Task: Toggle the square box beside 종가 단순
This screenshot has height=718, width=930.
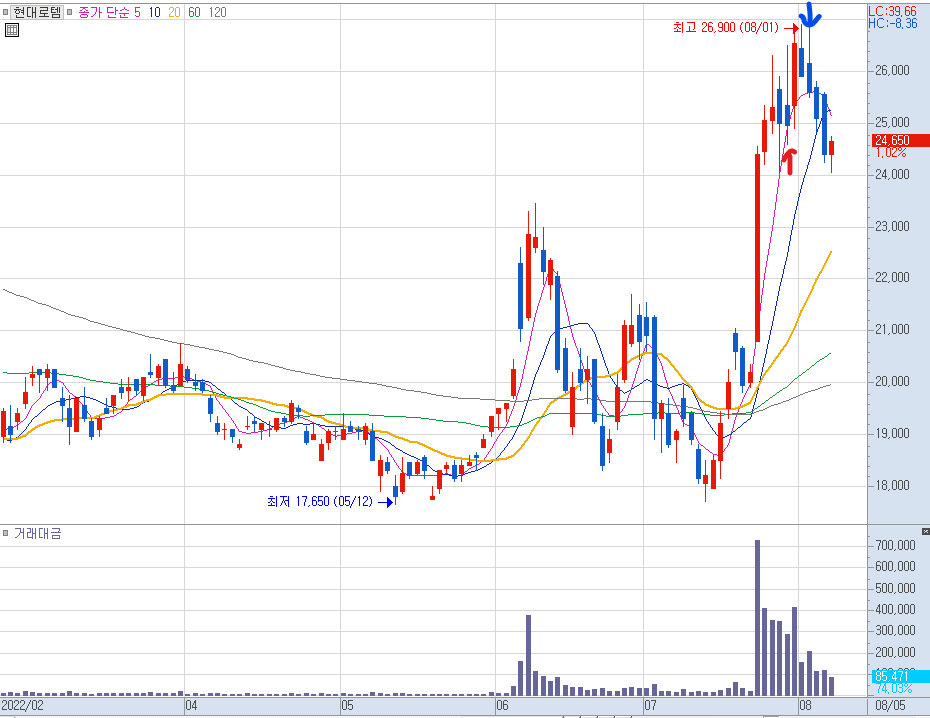Action: point(69,12)
